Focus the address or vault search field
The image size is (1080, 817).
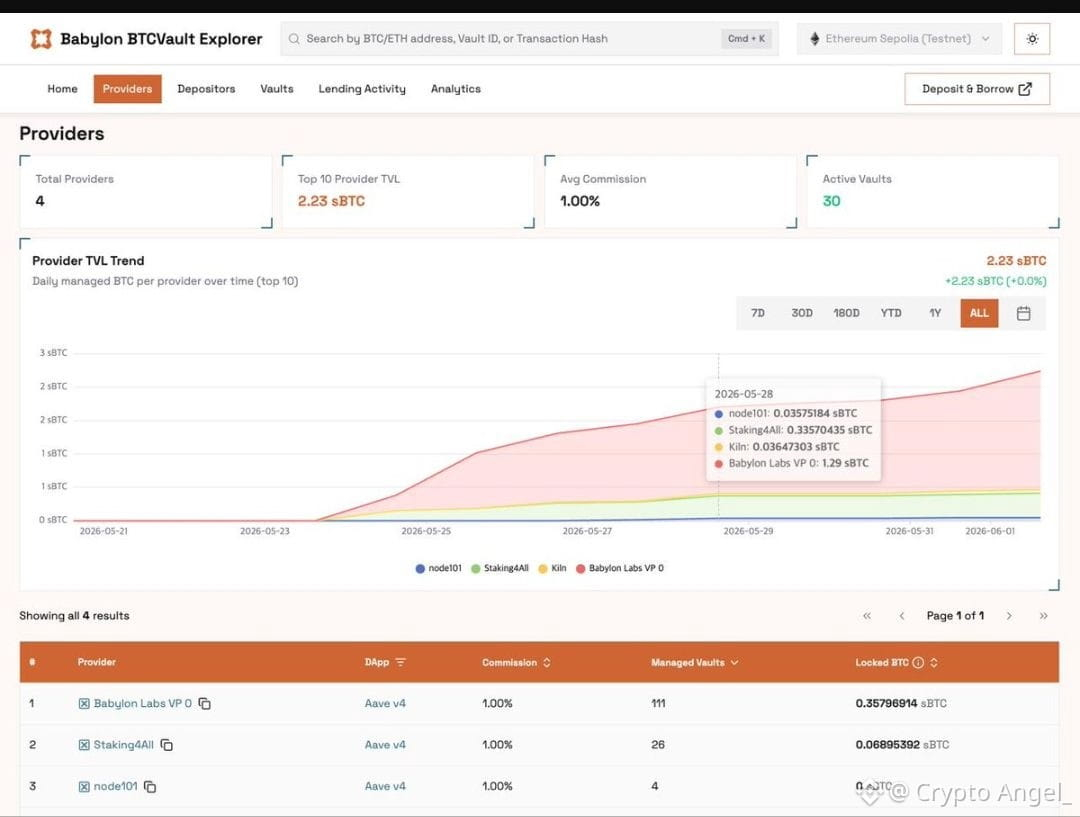tap(529, 39)
